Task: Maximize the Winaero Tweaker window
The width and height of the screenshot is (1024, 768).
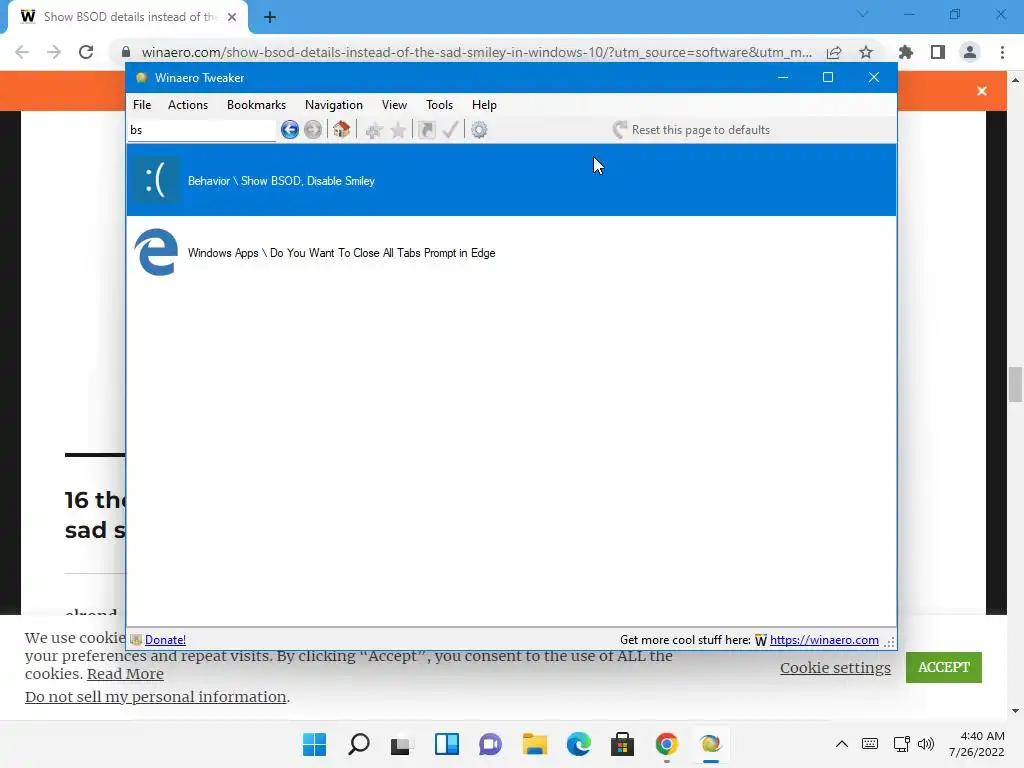Action: tap(827, 77)
